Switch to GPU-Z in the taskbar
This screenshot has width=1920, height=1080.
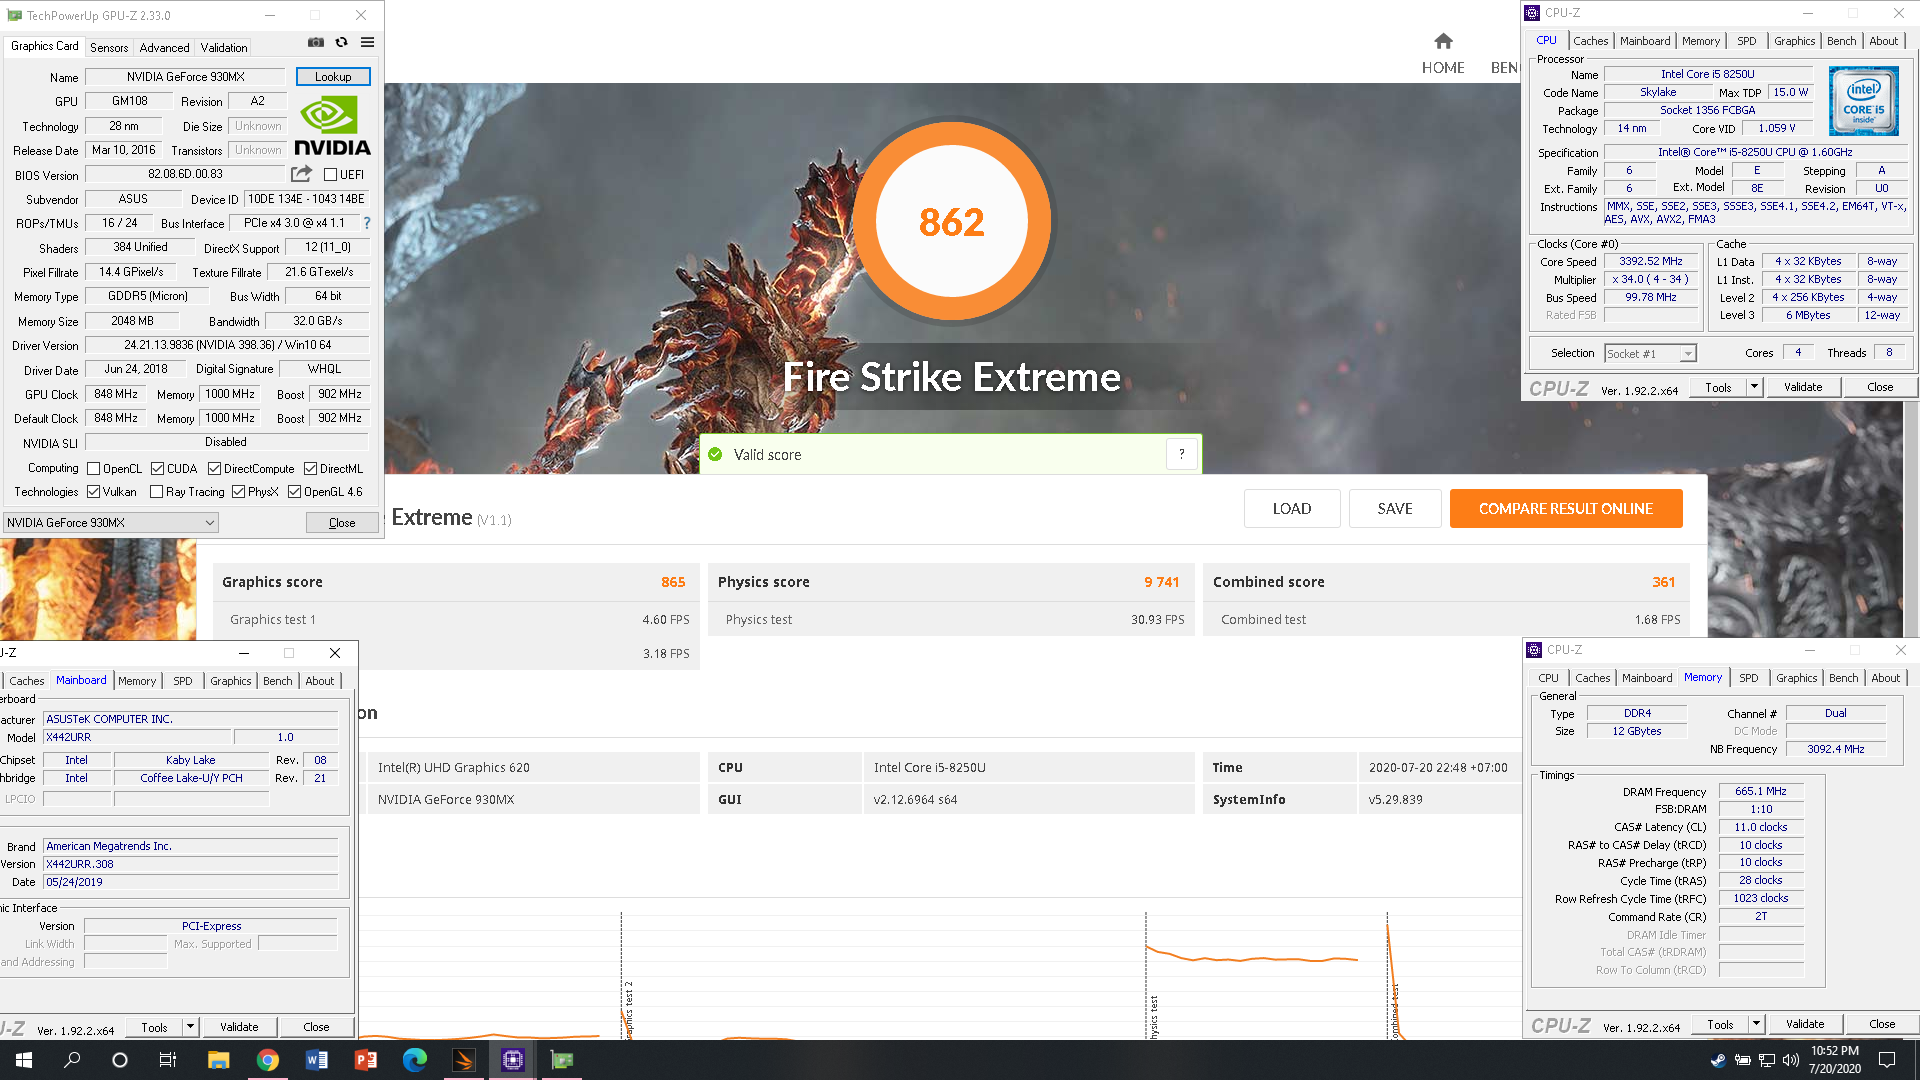(x=562, y=1060)
